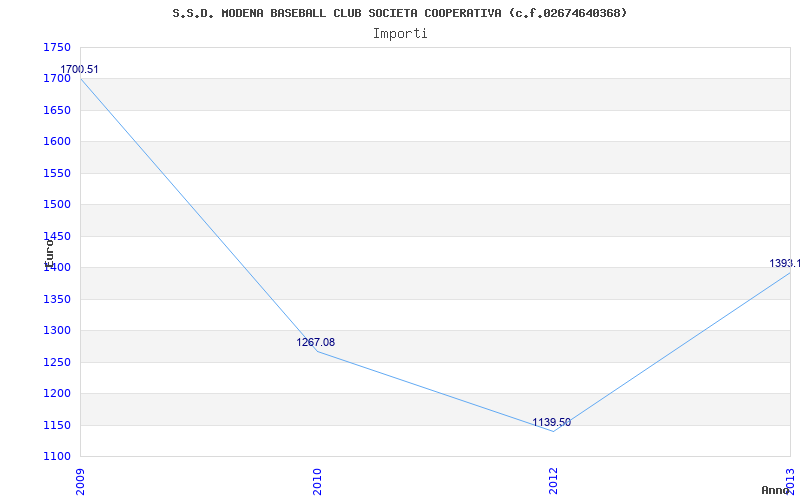Screen dimensions: 800x500
Task: Click the 2013 data label starting 1393
Action: pyautogui.click(x=785, y=263)
